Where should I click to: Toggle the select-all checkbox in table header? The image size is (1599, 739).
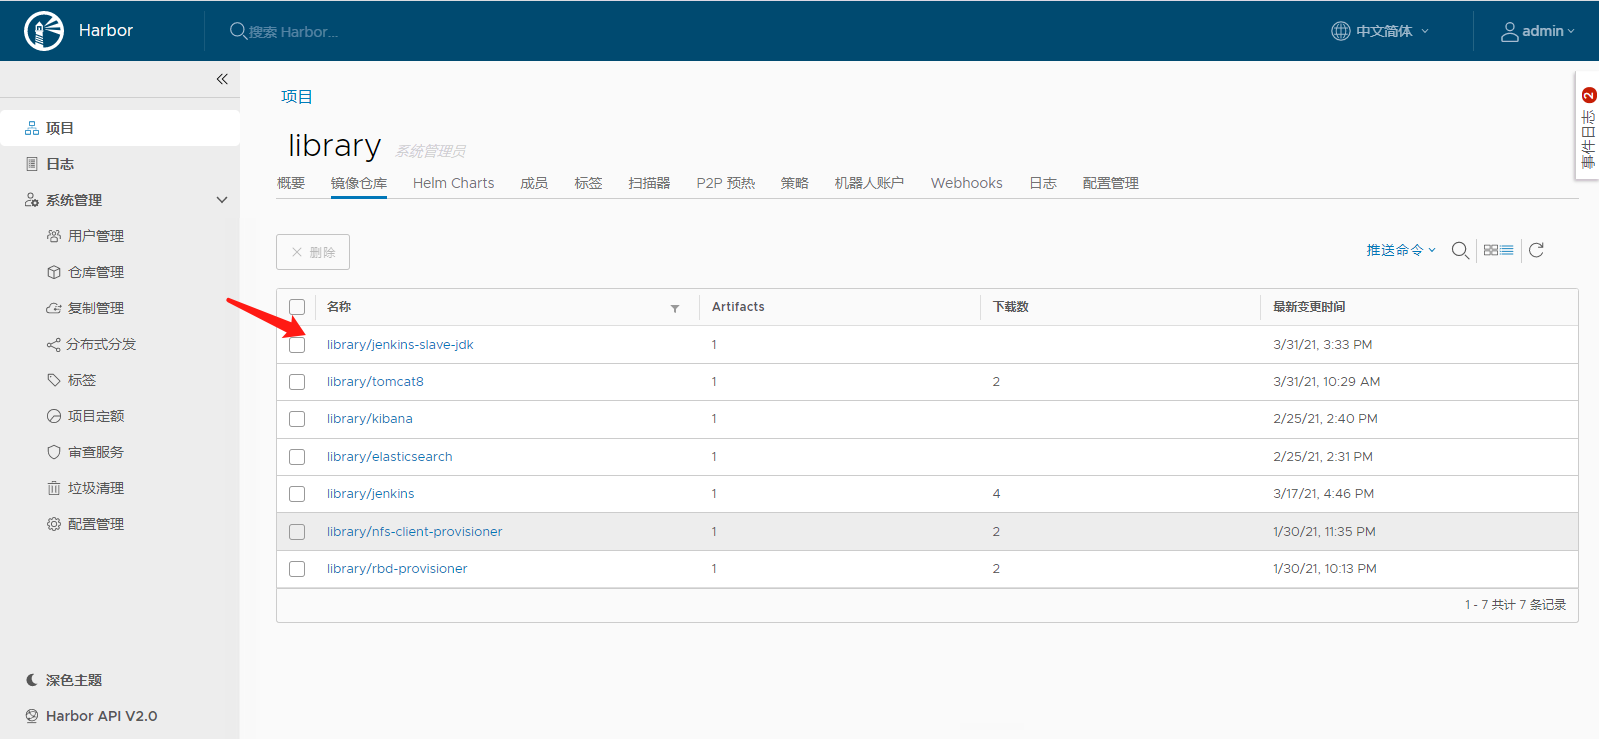coord(297,307)
